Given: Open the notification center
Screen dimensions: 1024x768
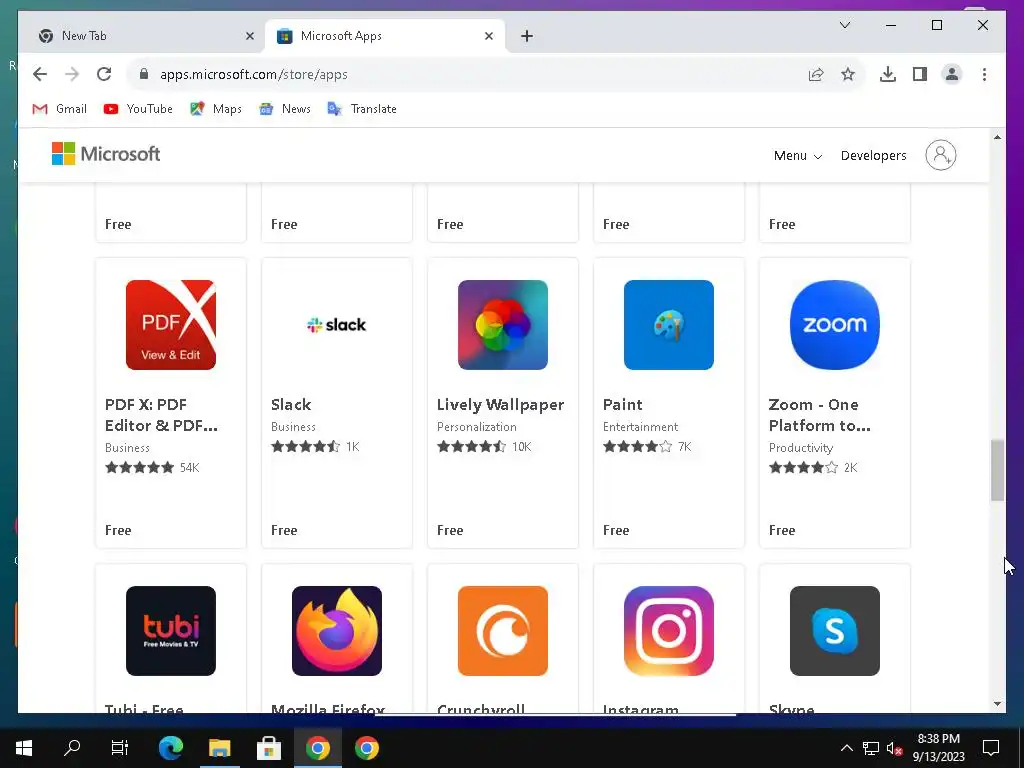Looking at the screenshot, I should click(991, 748).
